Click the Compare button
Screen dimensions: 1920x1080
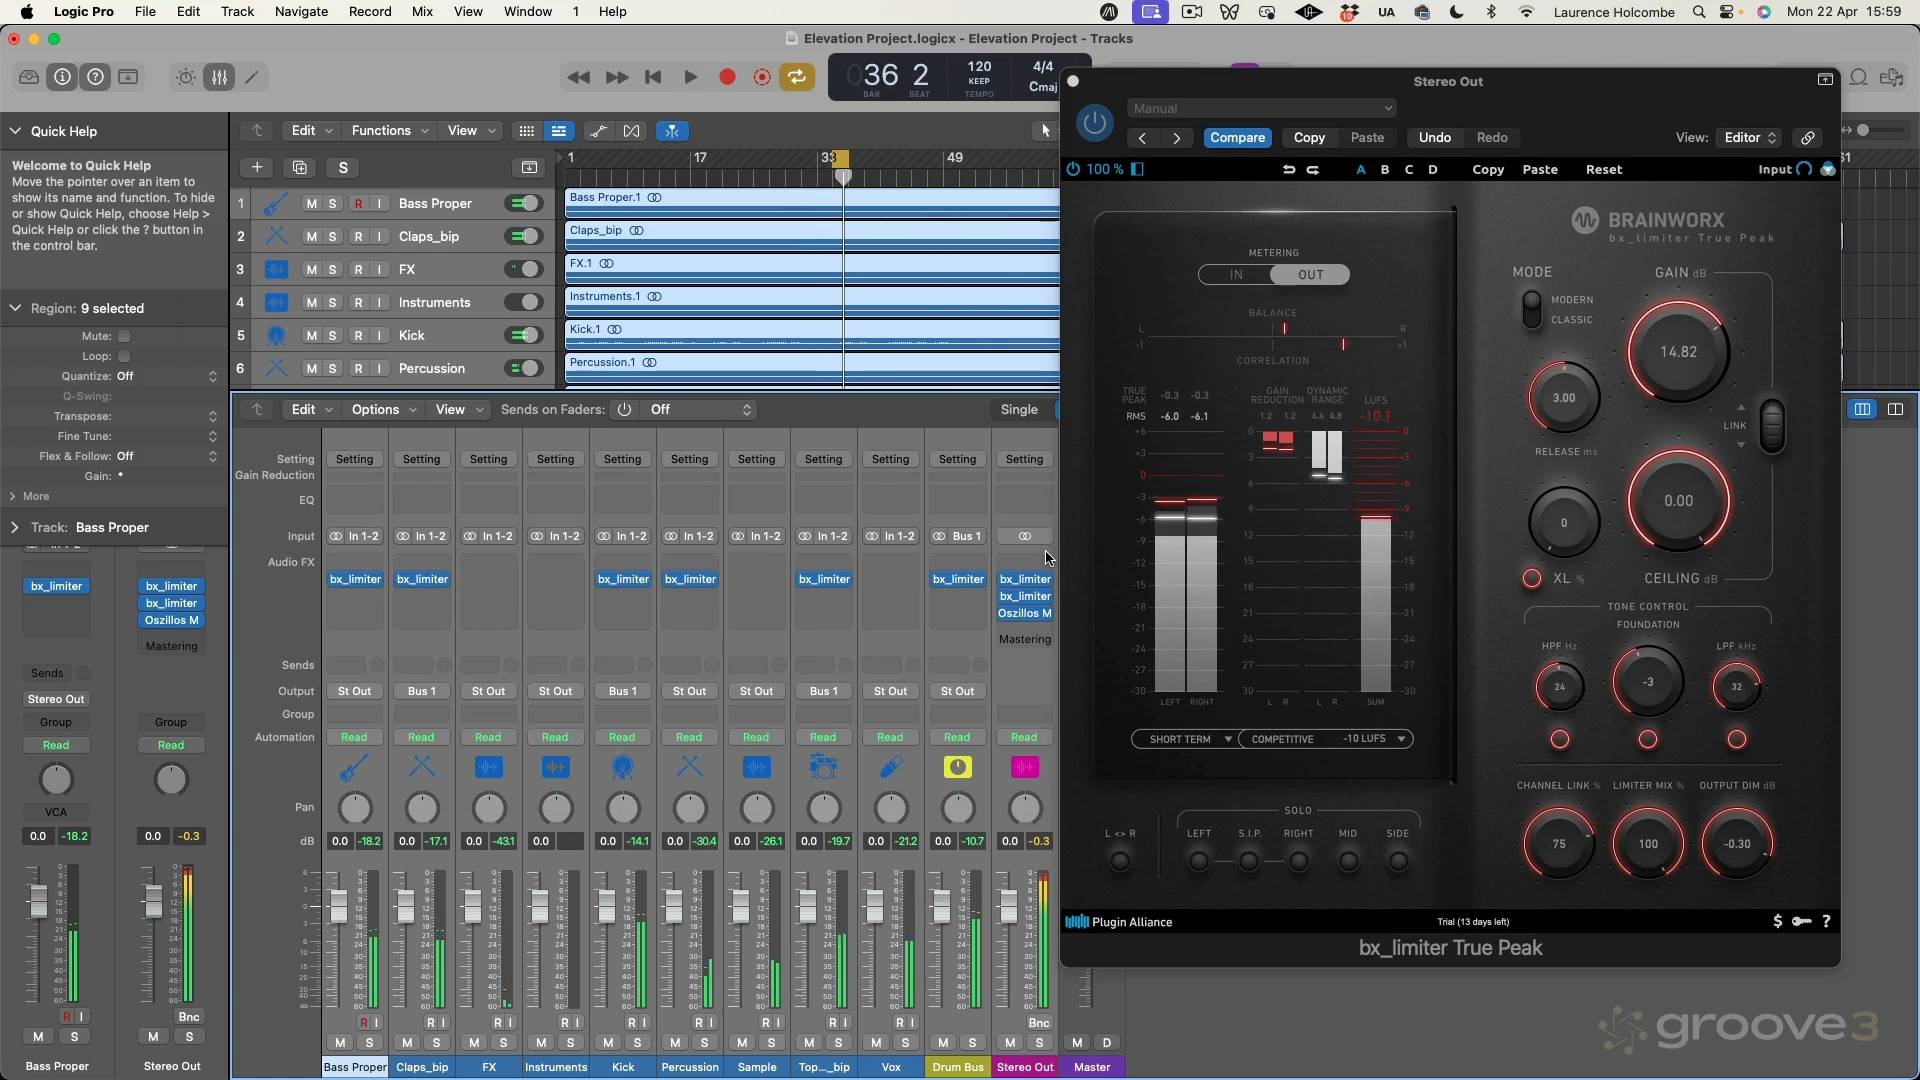1237,137
